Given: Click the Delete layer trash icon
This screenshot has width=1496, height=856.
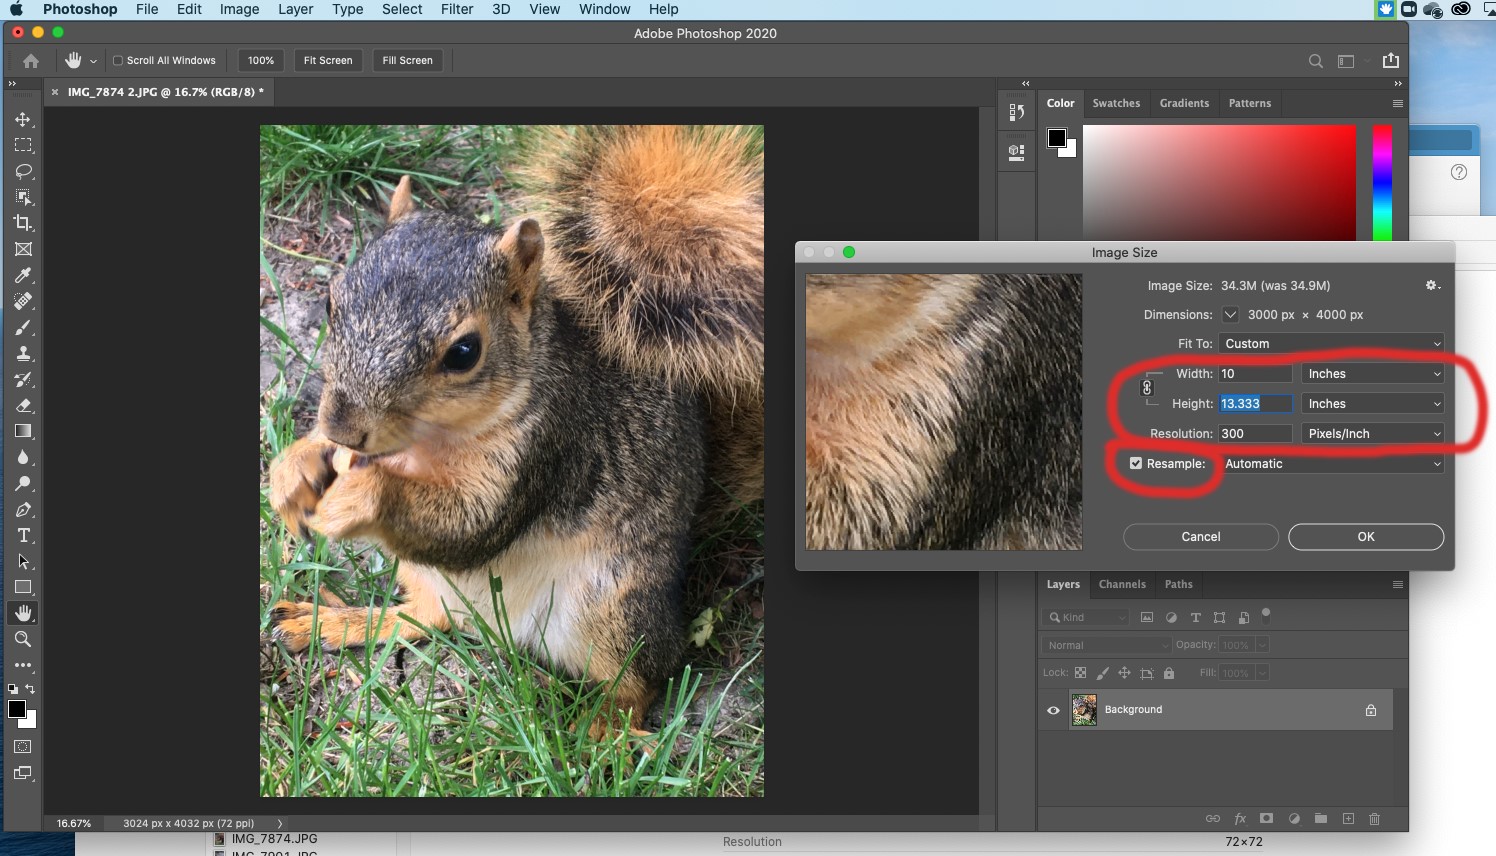Looking at the screenshot, I should click(x=1374, y=818).
